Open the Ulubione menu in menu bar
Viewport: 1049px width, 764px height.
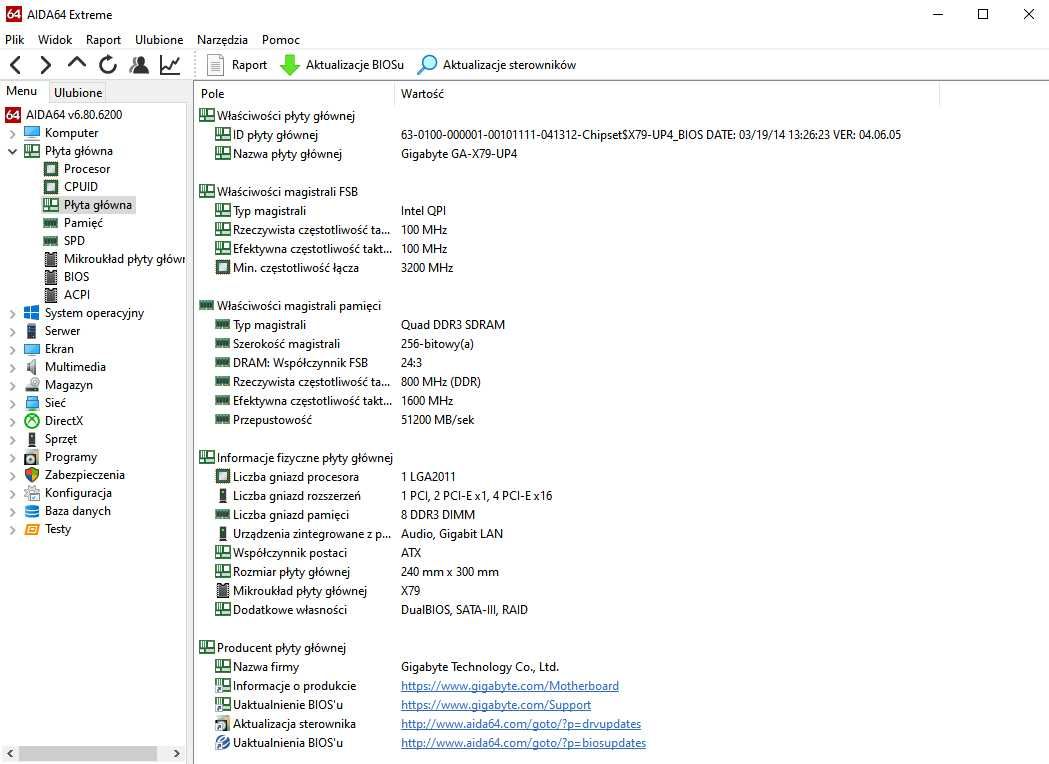pos(159,39)
